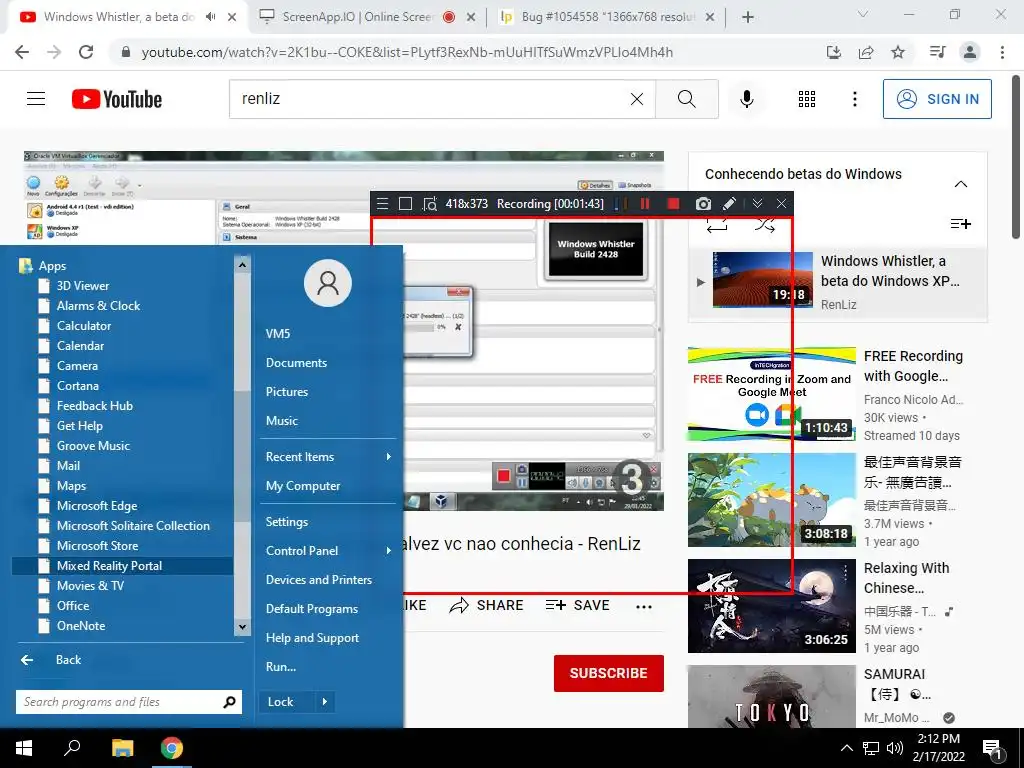Choose the region-select magnifier icon in recorder
The height and width of the screenshot is (768, 1024).
(x=430, y=204)
